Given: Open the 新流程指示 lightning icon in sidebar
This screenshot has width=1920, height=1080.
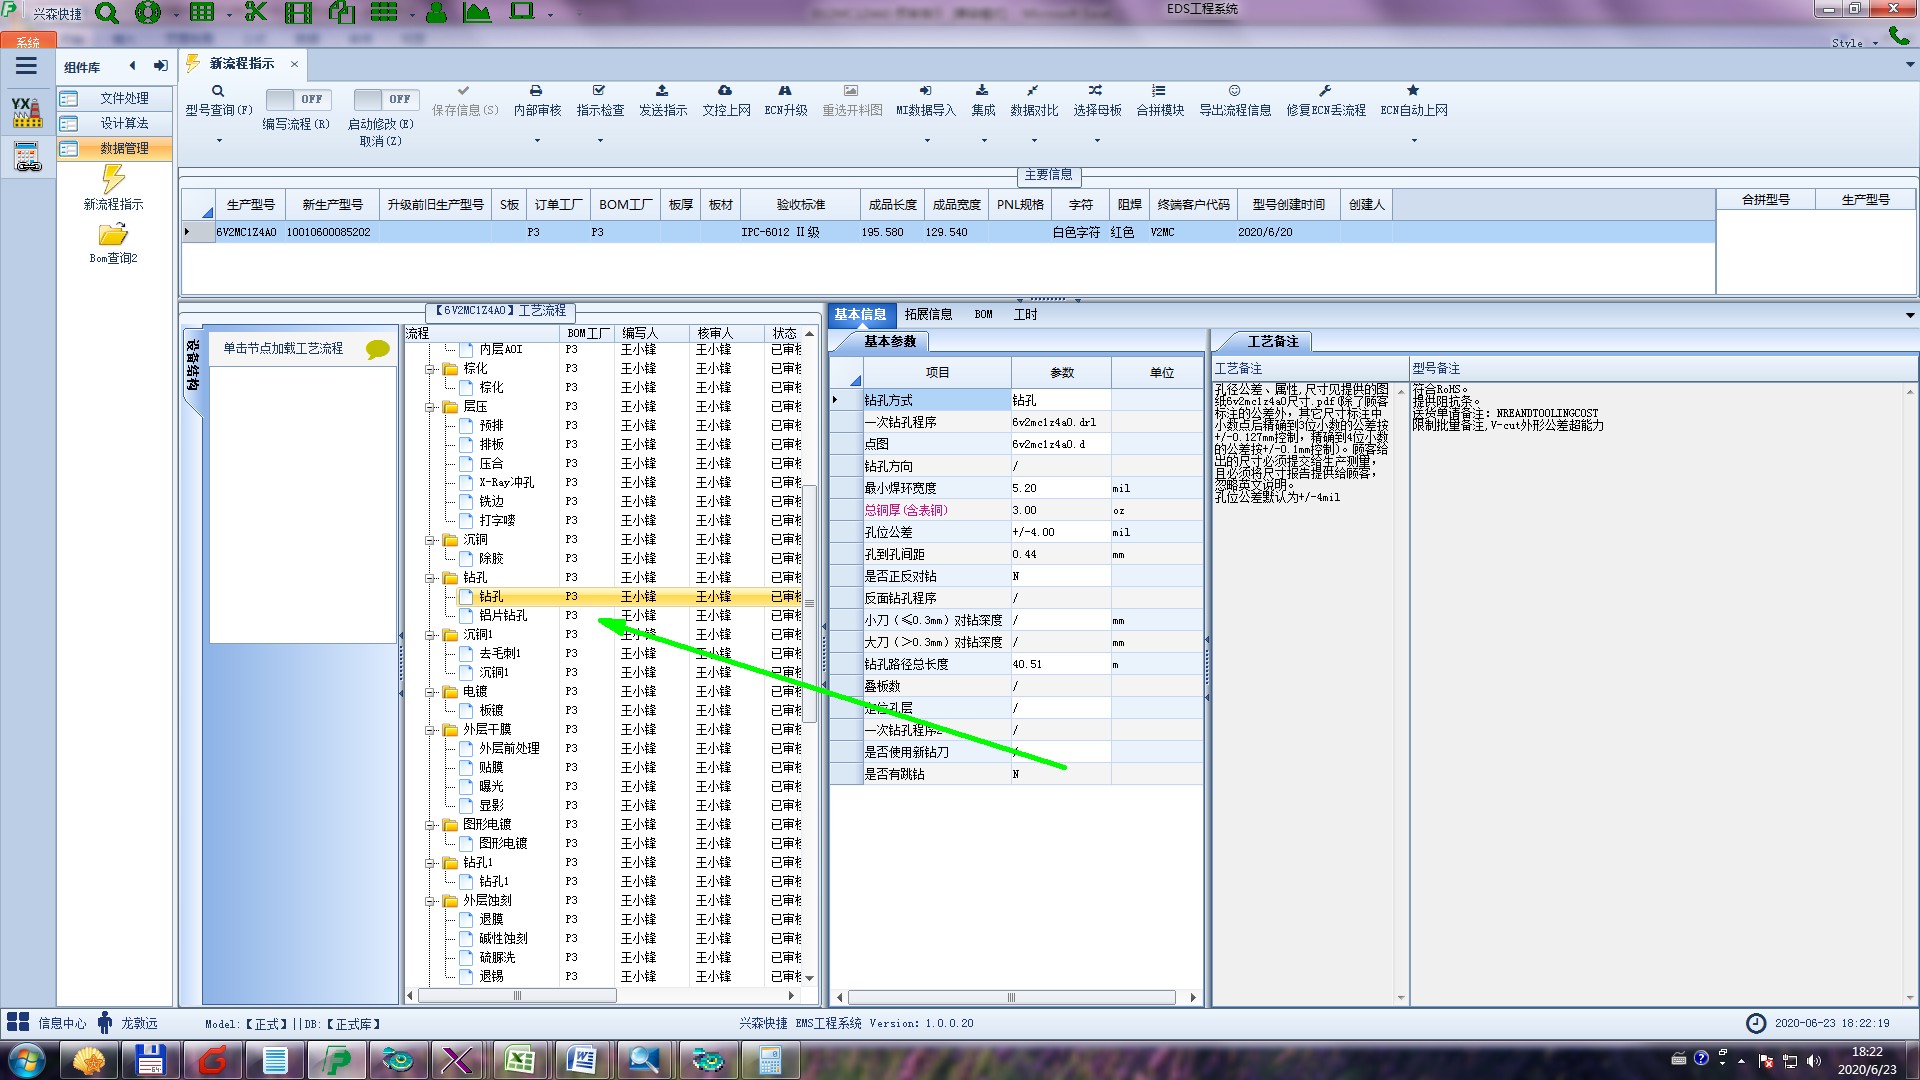Looking at the screenshot, I should [113, 180].
